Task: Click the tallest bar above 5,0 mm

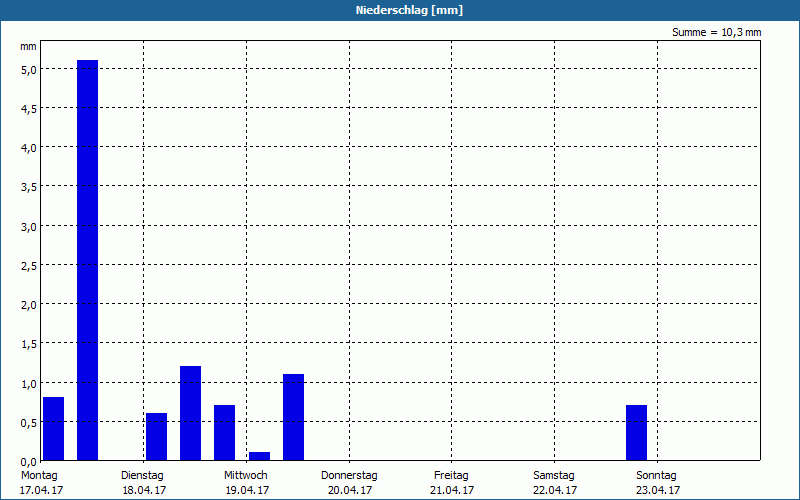Action: [x=87, y=260]
